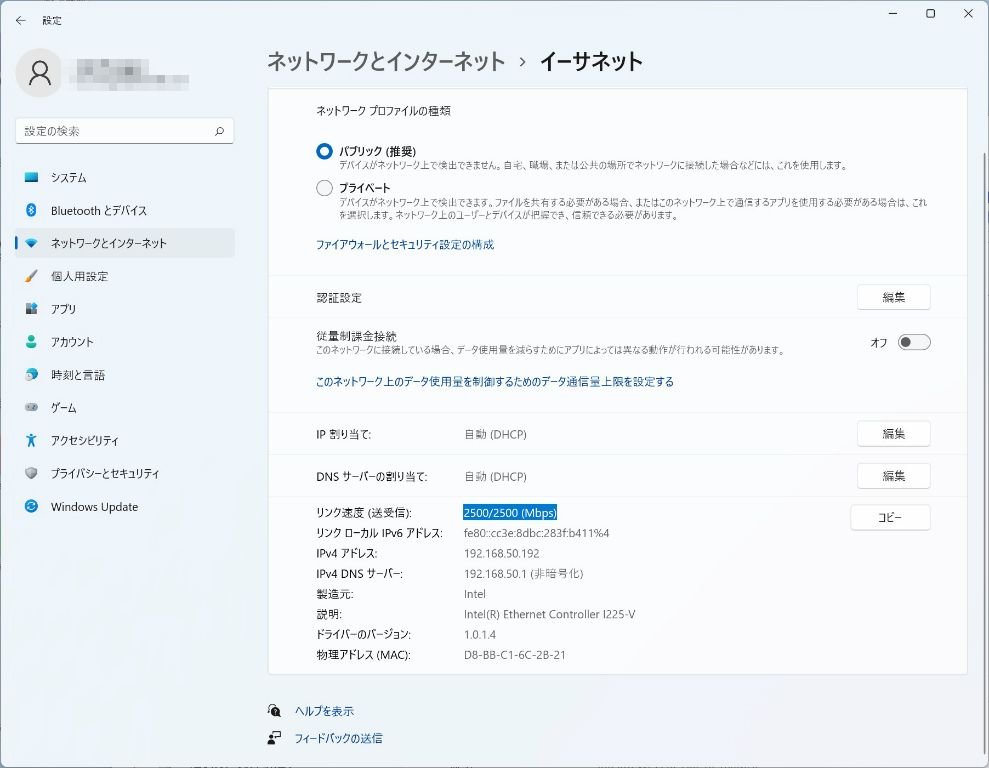This screenshot has width=989, height=768.
Task: Click 編集 for DNS サーバーの割り当て
Action: (x=893, y=476)
